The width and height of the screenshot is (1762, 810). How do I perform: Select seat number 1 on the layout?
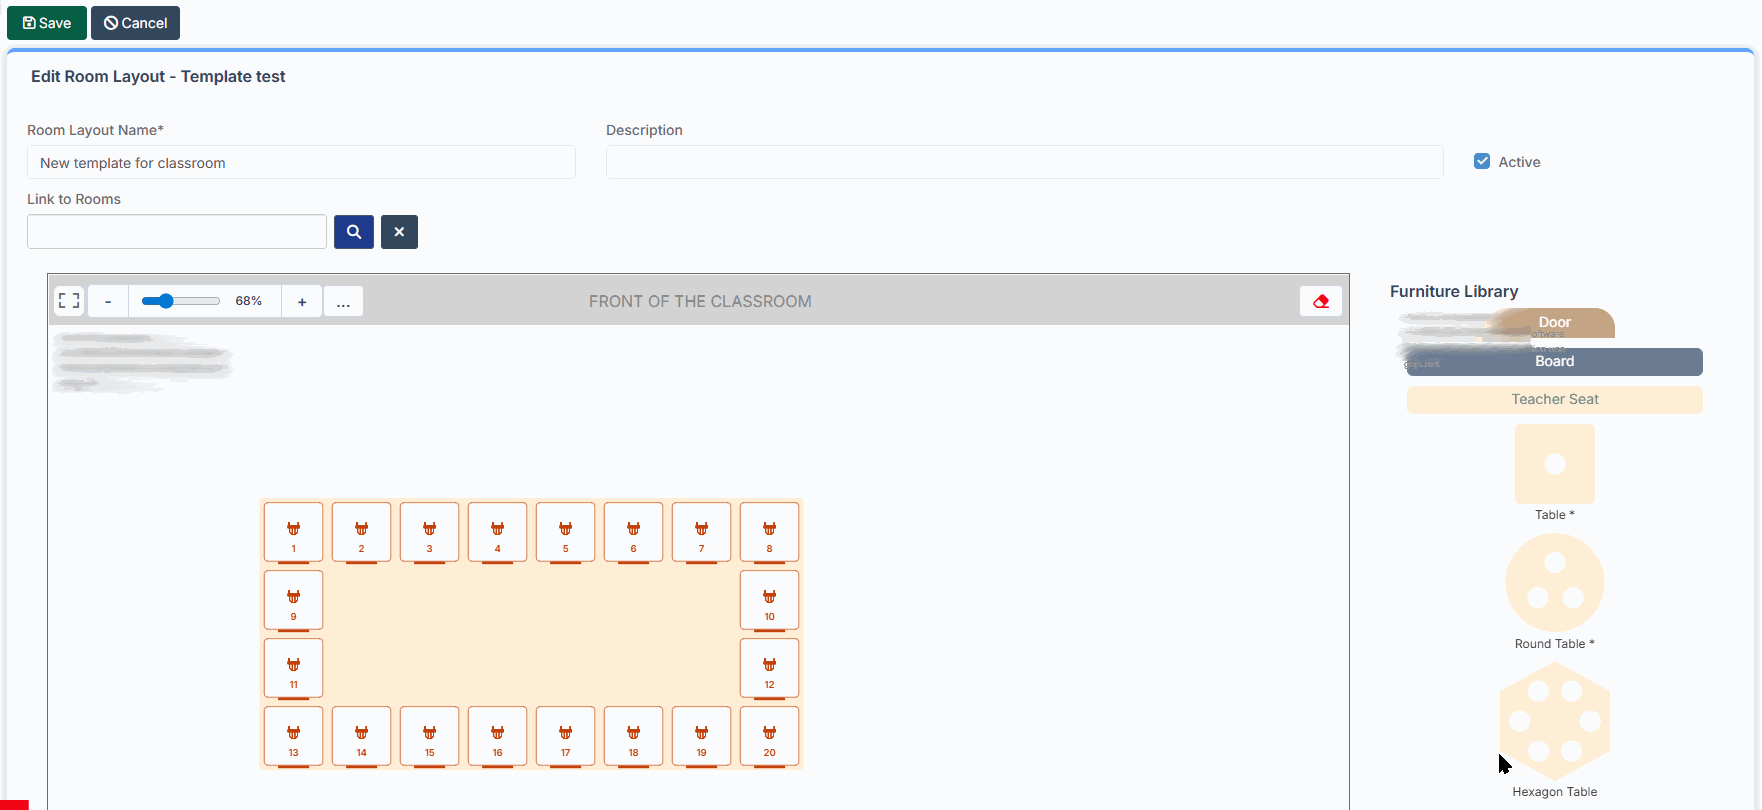(x=293, y=532)
